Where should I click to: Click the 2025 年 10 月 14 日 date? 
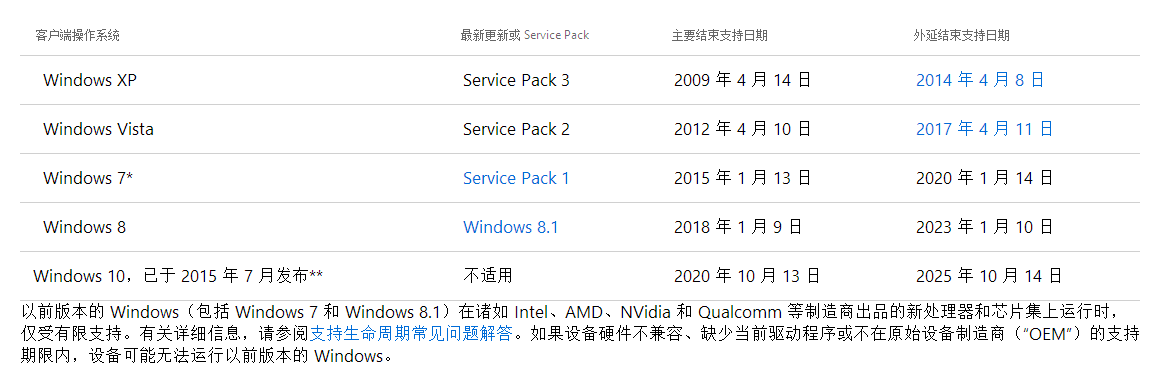coord(989,276)
